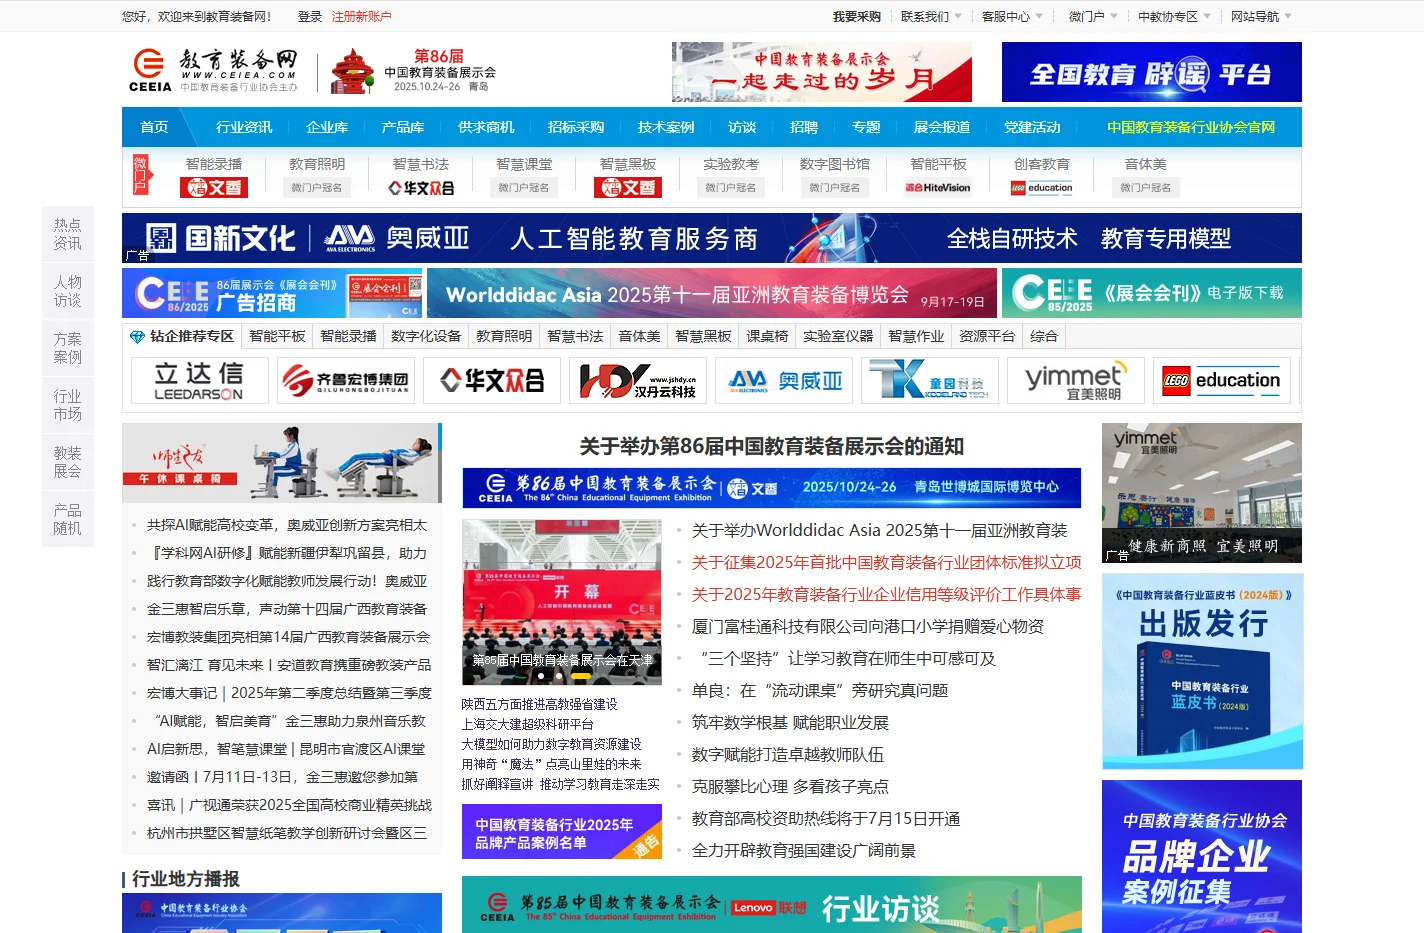Screen dimensions: 1424x933
Task: Open the 《展会会刊》电子版下载 banner
Action: (x=1152, y=293)
